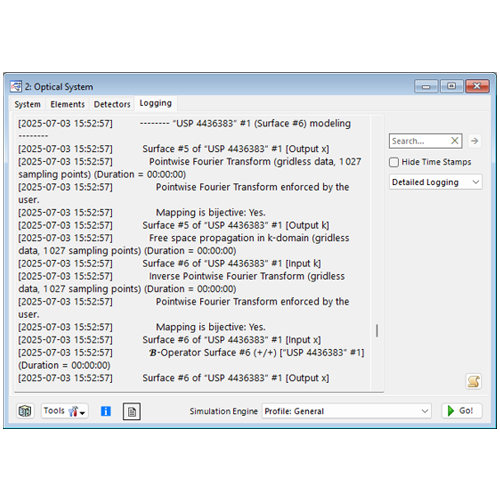Switch to the Elements tab
This screenshot has height=500, width=500.
[x=68, y=104]
